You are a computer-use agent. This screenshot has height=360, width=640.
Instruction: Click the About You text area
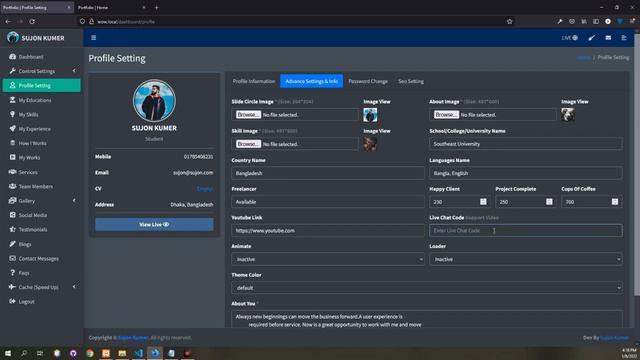[427, 320]
